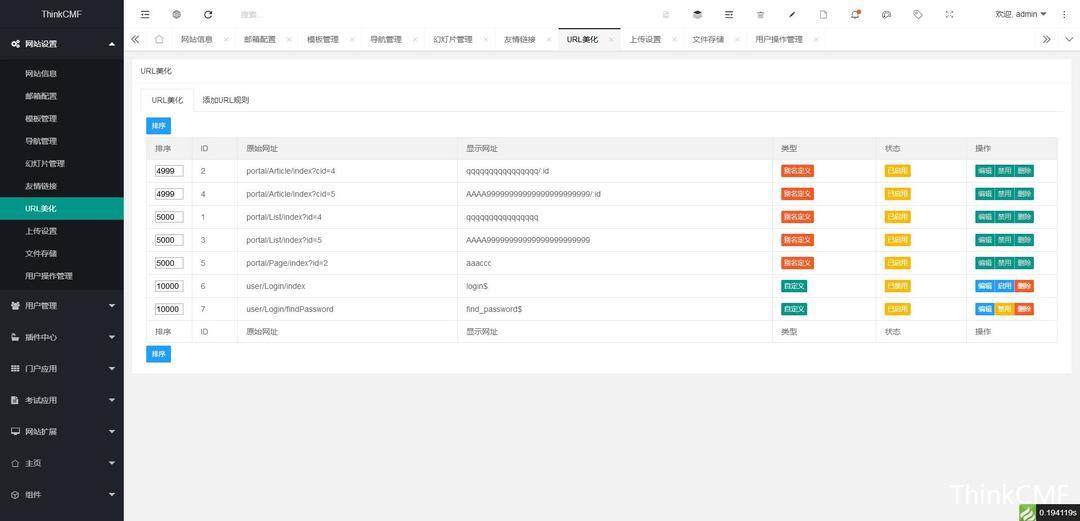Click the pencil icon in the header
This screenshot has height=521, width=1080.
tap(792, 15)
